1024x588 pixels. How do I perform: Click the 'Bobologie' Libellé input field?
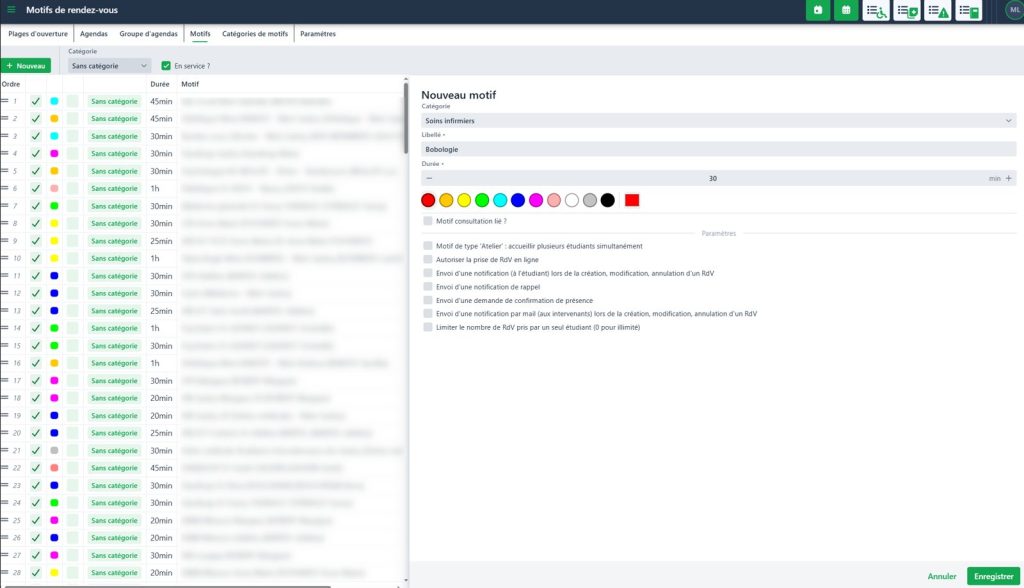[x=718, y=150]
